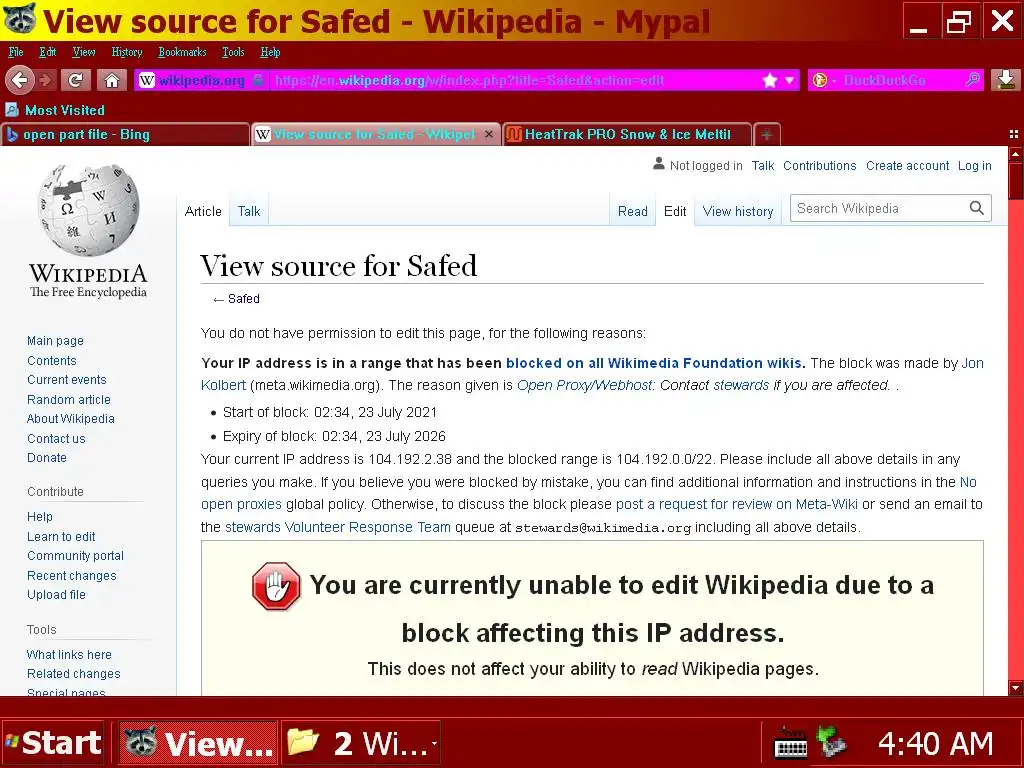Screen dimensions: 1024x768
Task: Click the DuckDuckGo search engine icon
Action: 820,80
